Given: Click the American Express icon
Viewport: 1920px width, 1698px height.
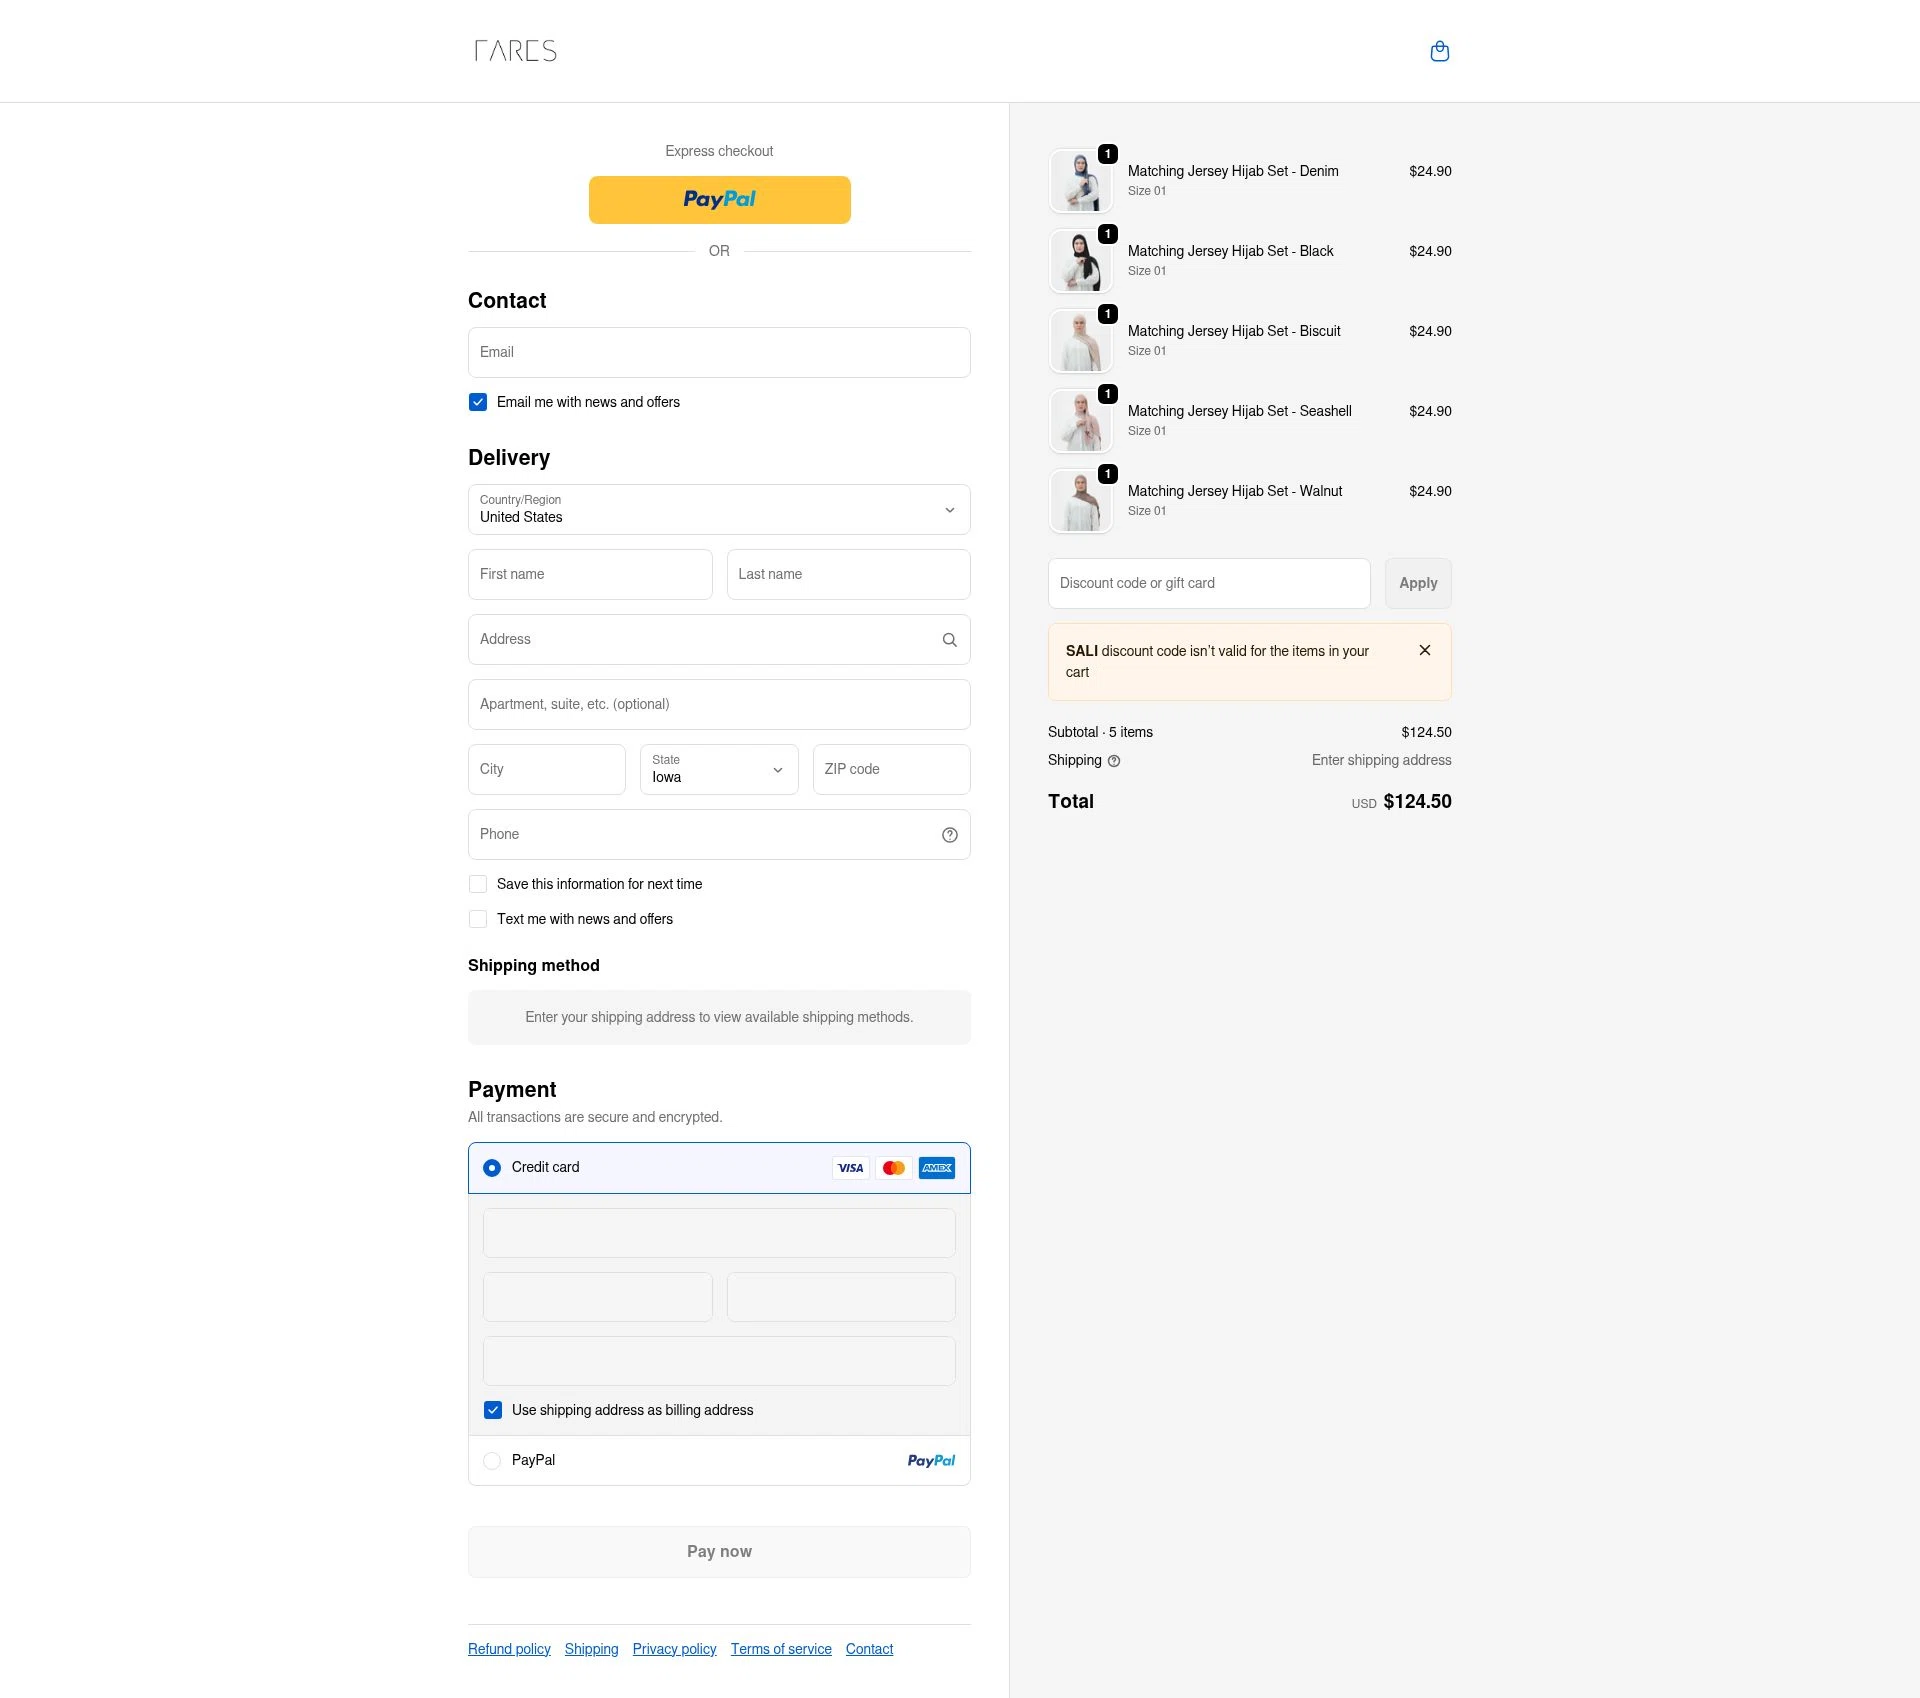Looking at the screenshot, I should 936,1167.
